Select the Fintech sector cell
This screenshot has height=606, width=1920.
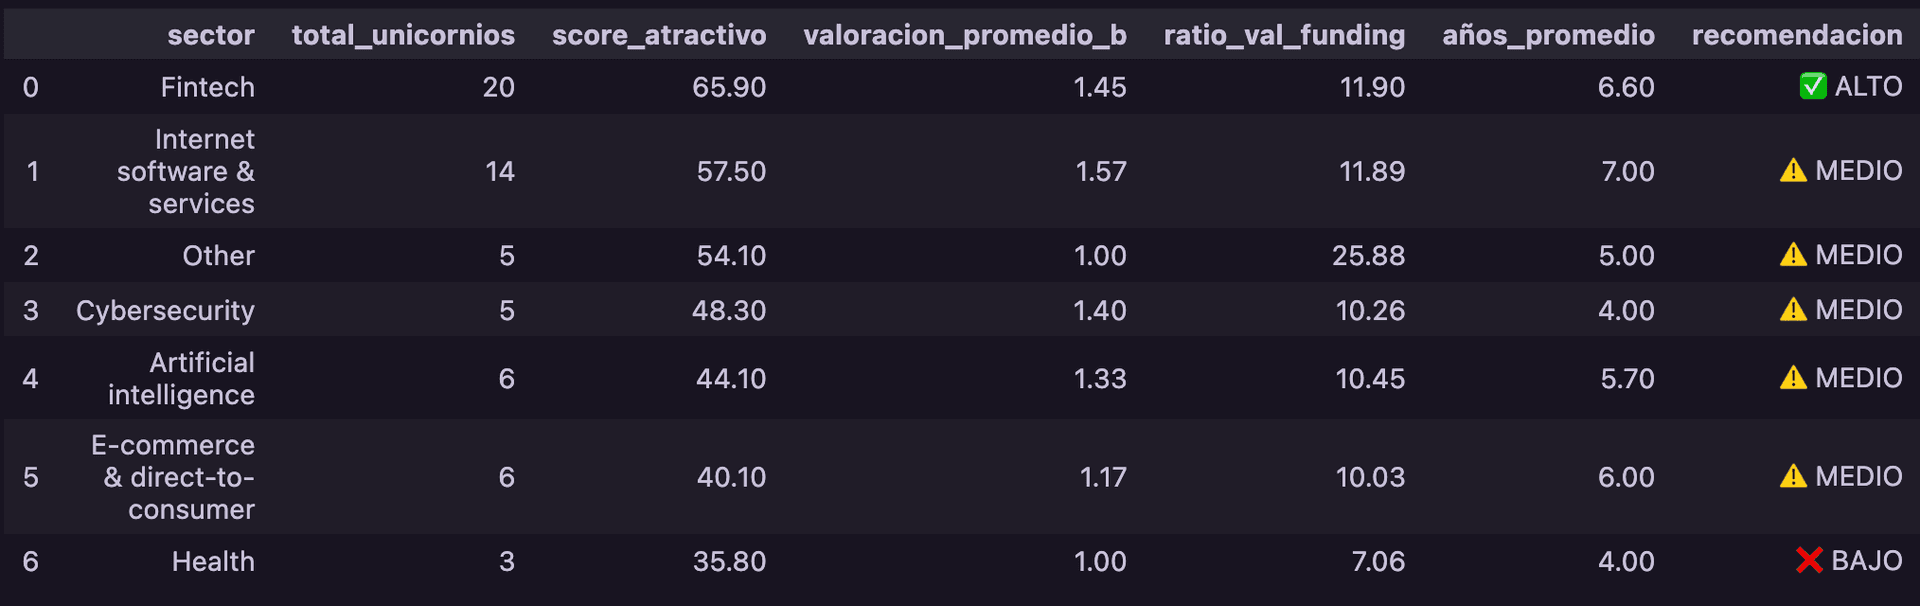(x=207, y=87)
